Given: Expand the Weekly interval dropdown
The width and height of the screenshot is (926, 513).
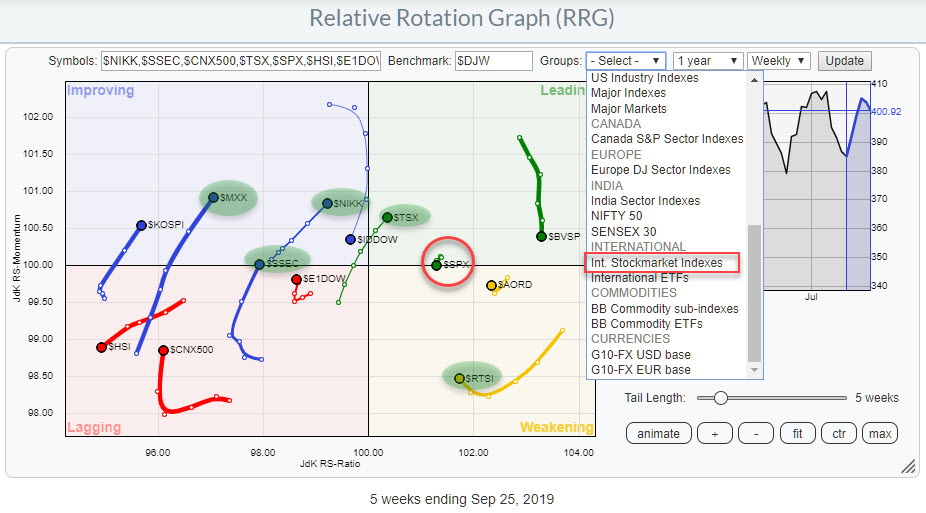Looking at the screenshot, I should point(779,61).
